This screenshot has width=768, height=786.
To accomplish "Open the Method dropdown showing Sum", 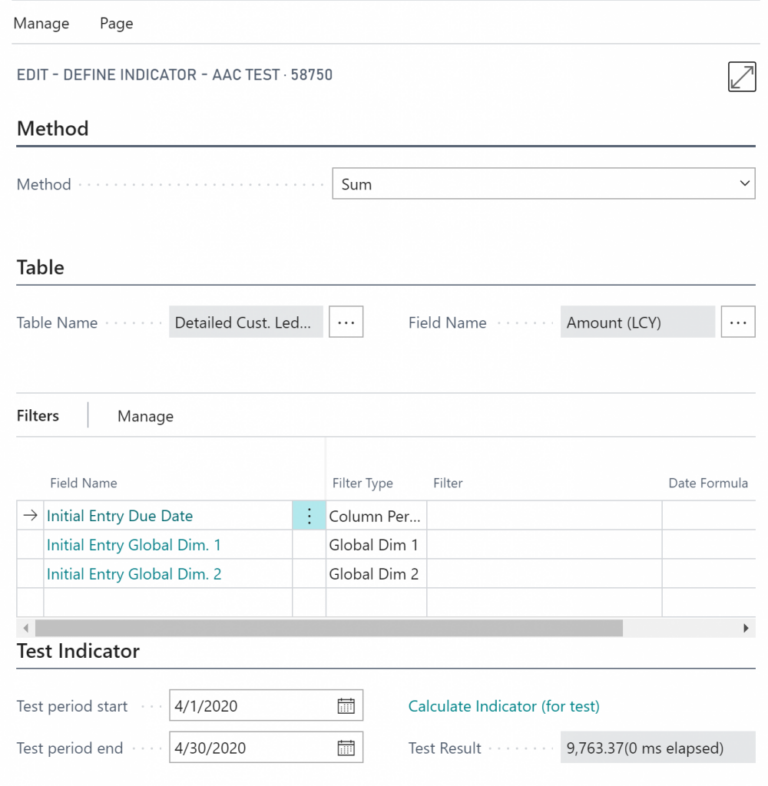I will pyautogui.click(x=543, y=184).
